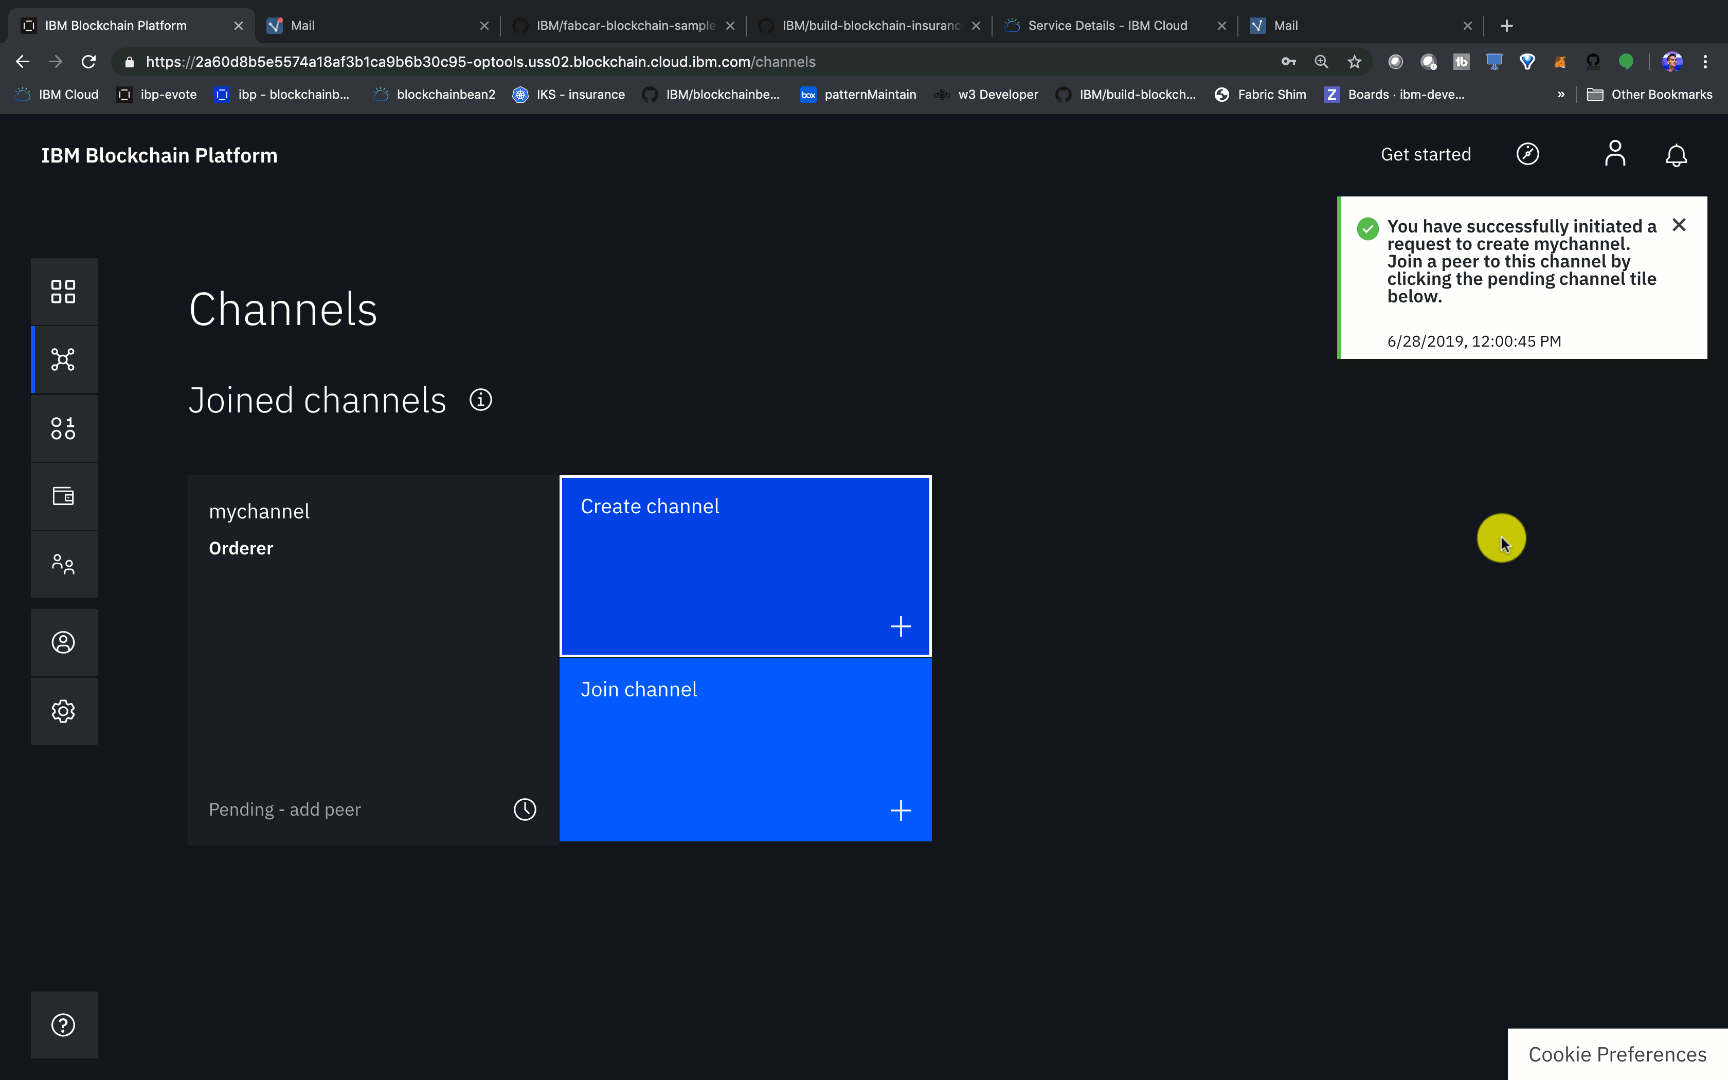Switch to the first Mail tab
Image resolution: width=1728 pixels, height=1080 pixels.
[x=377, y=26]
